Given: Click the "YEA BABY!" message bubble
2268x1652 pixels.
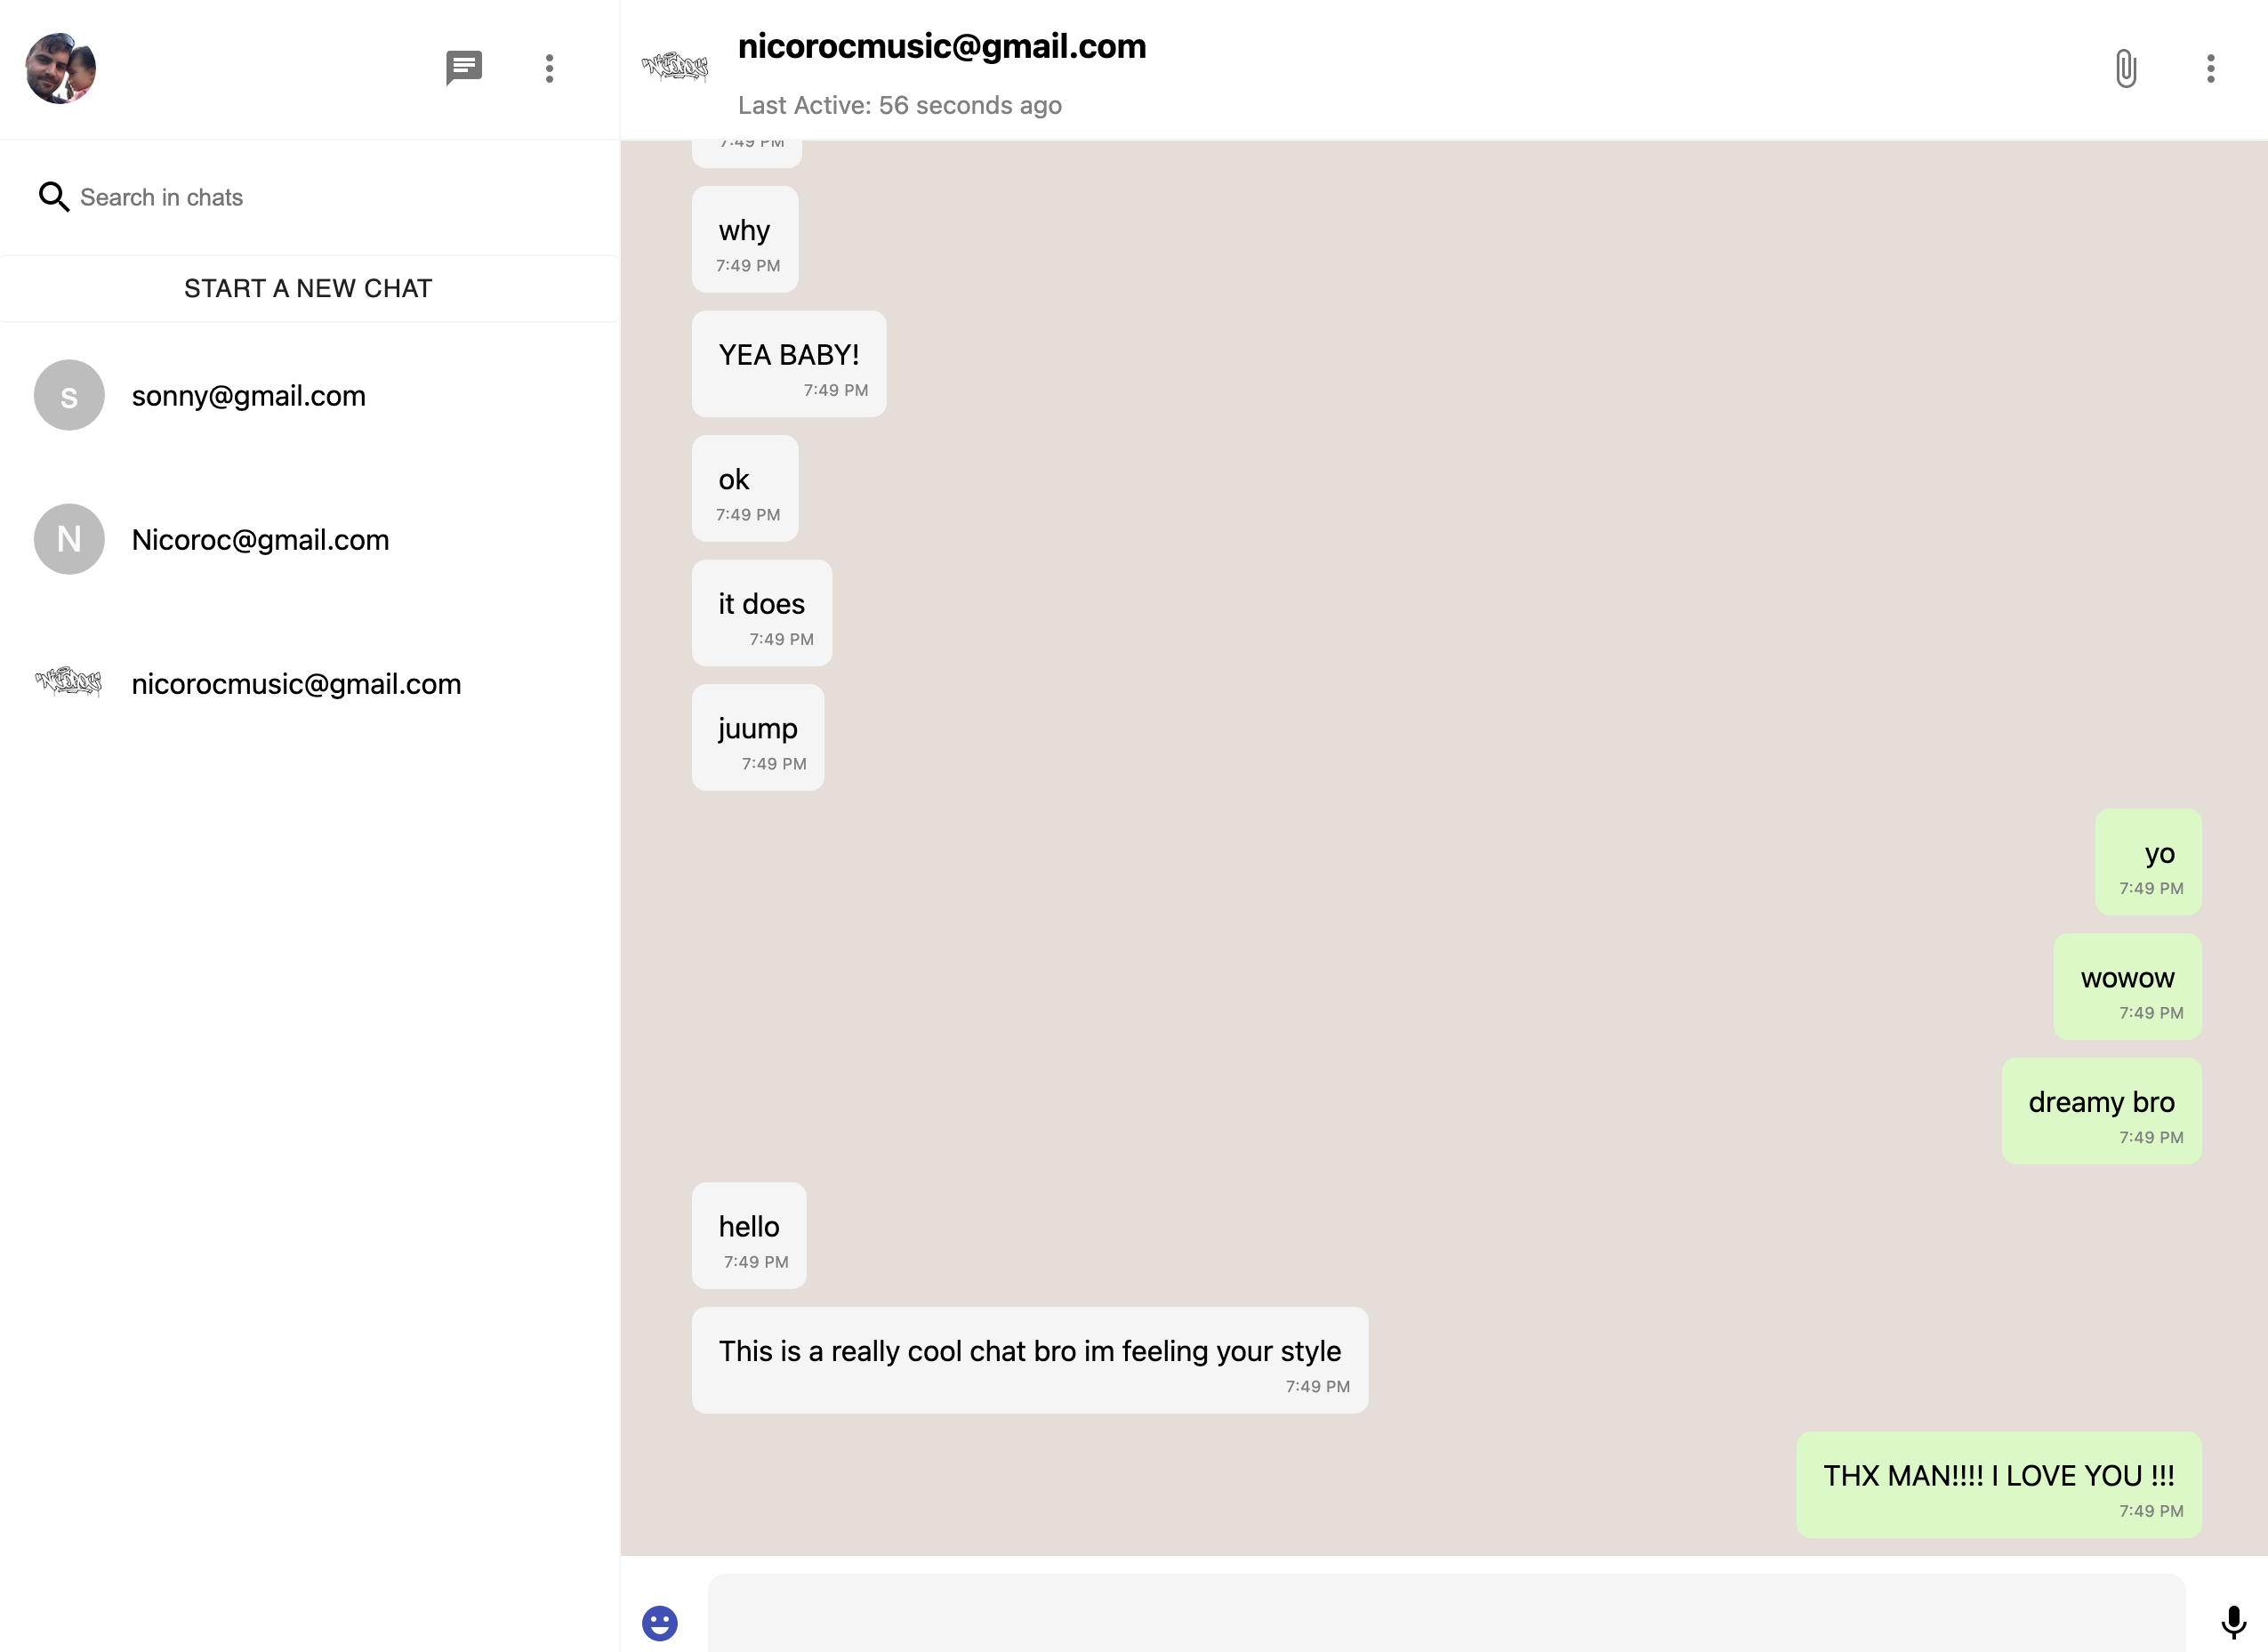Looking at the screenshot, I should (x=788, y=363).
